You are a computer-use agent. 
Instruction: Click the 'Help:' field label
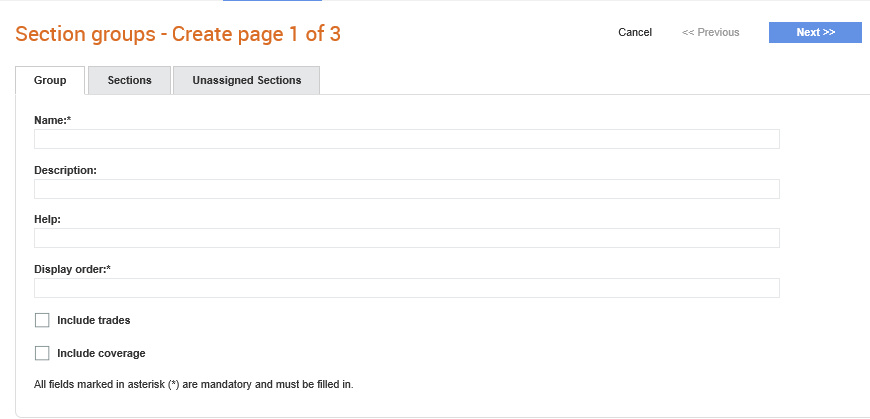click(x=47, y=219)
